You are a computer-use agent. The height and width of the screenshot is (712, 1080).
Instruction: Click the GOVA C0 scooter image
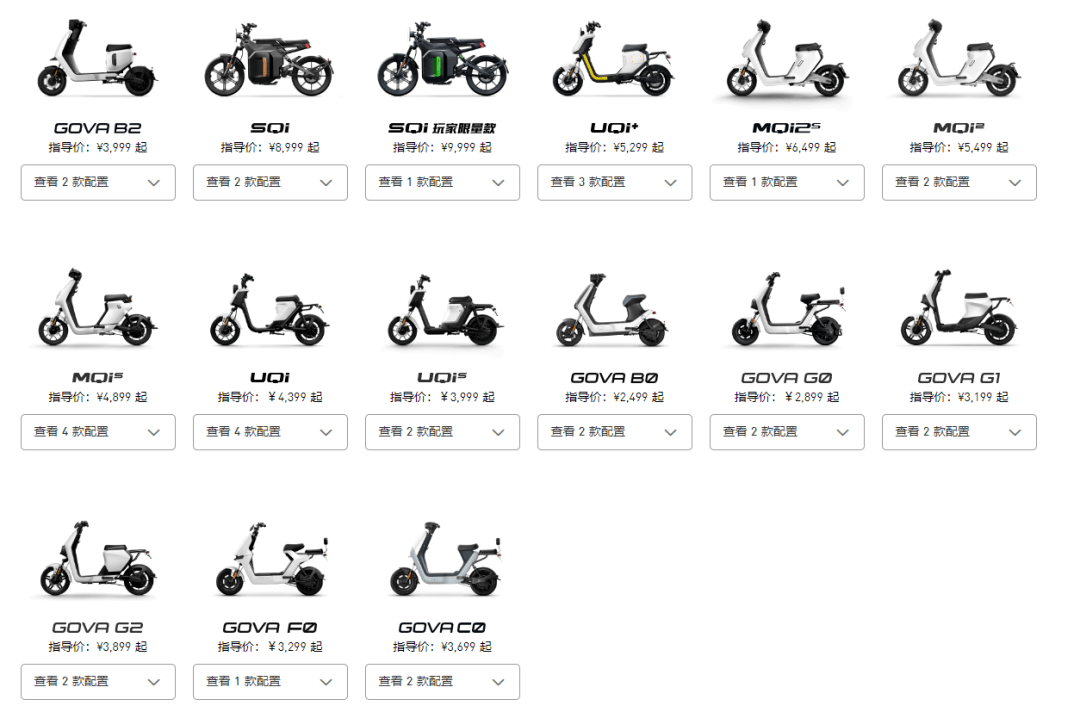pos(444,559)
